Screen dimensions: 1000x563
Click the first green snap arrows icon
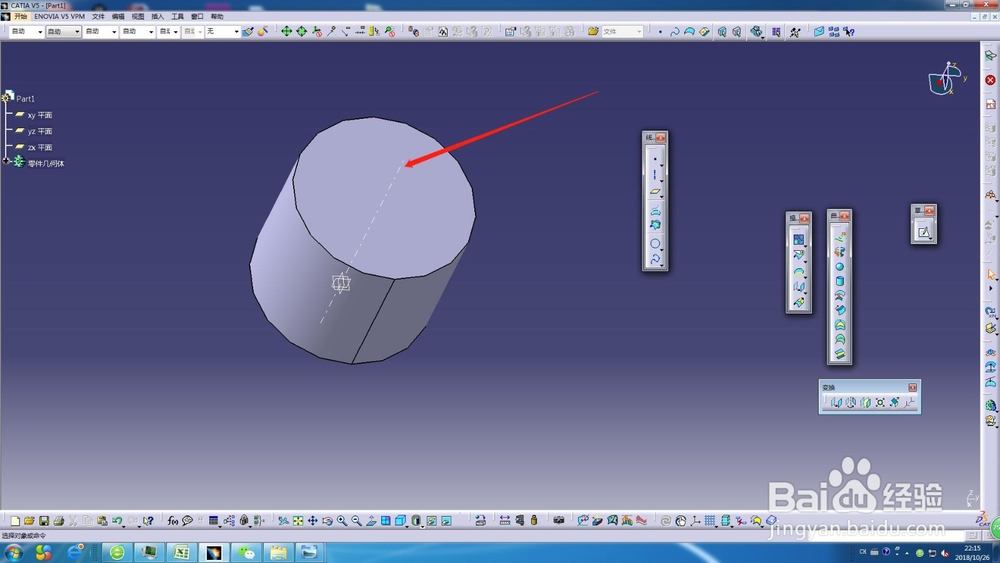click(x=286, y=31)
